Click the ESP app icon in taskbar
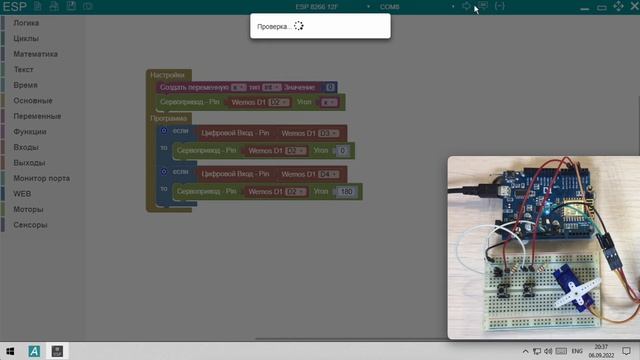This screenshot has height=360, width=640. (x=57, y=351)
